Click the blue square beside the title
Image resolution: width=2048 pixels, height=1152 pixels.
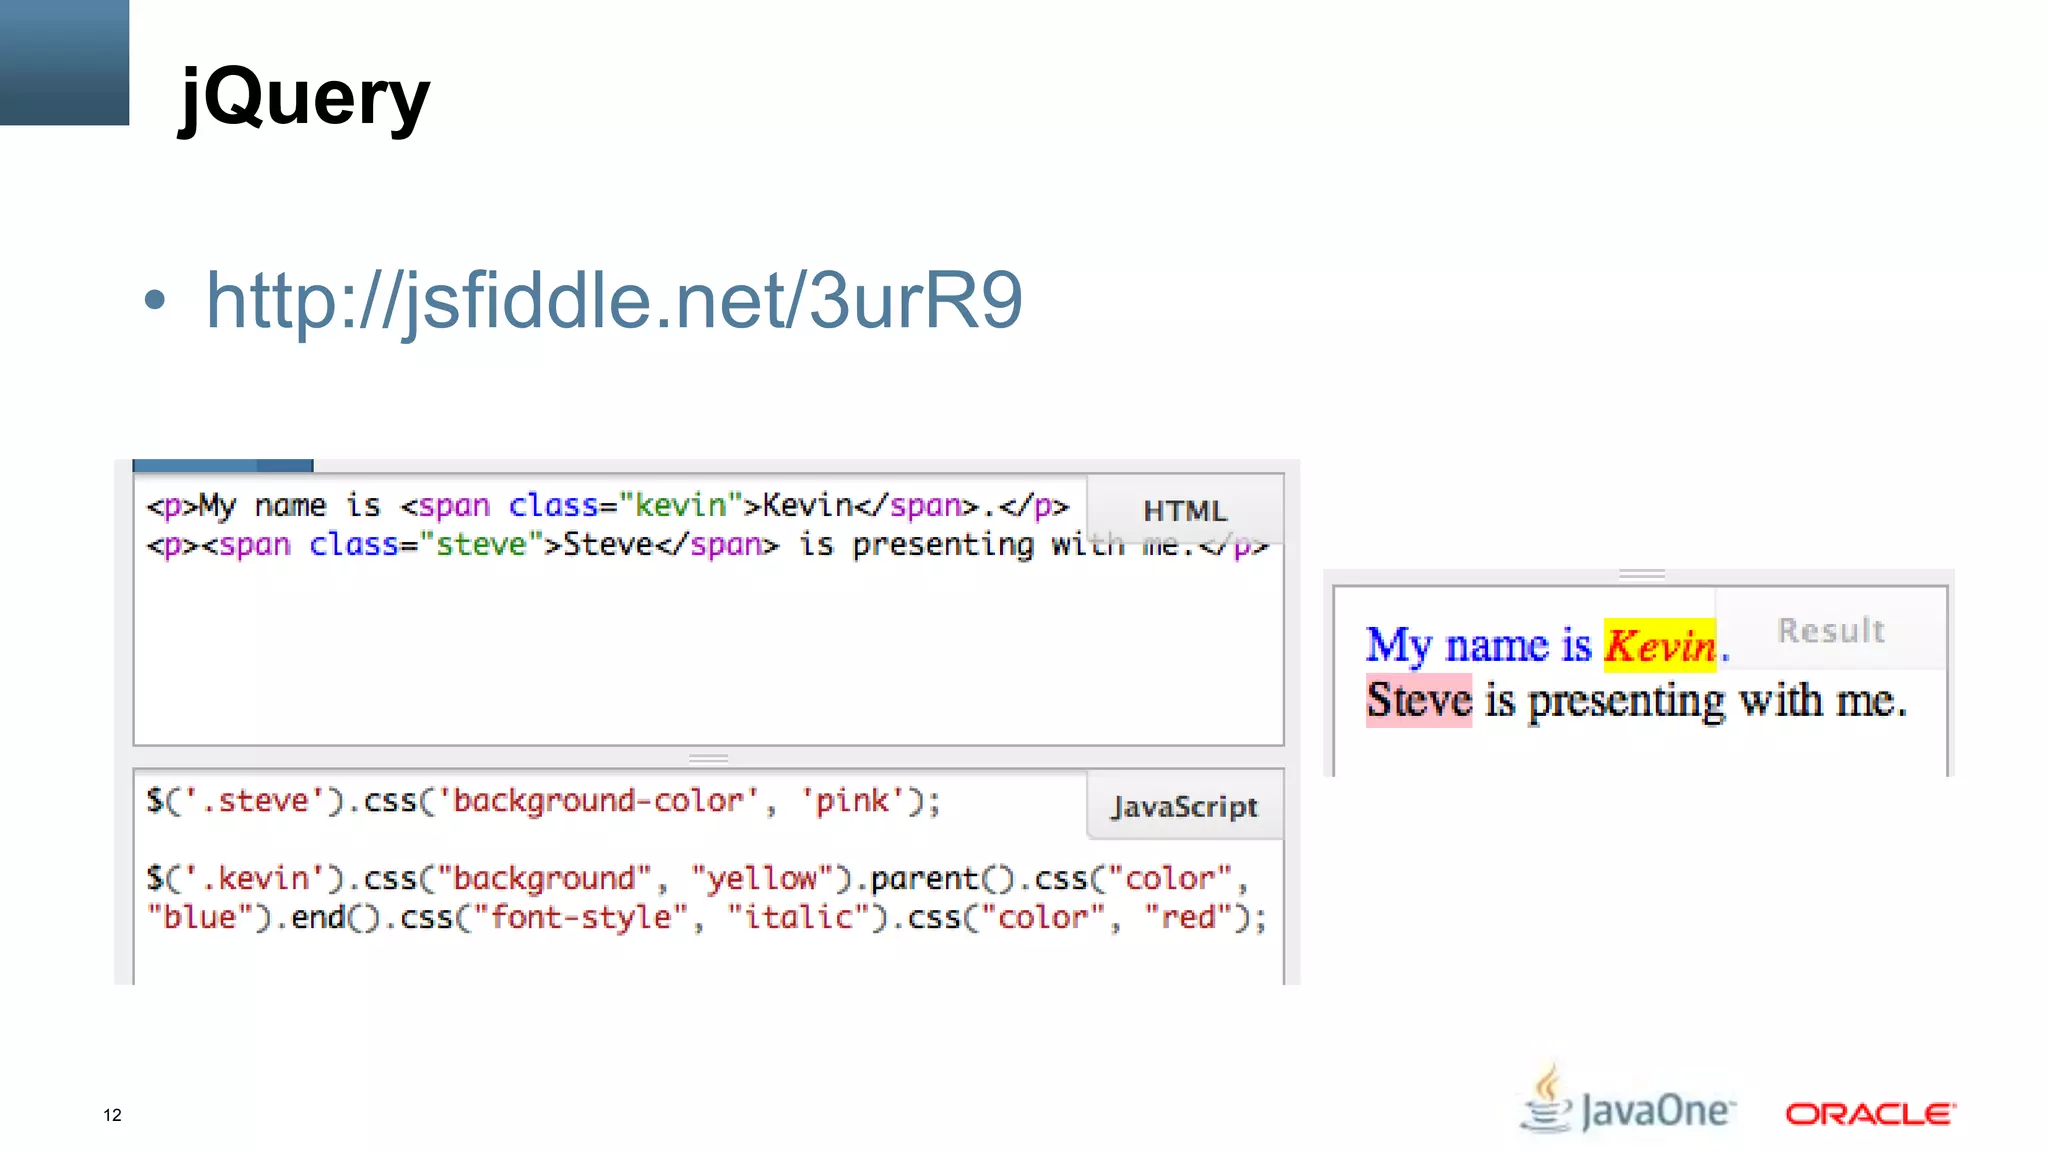click(64, 62)
